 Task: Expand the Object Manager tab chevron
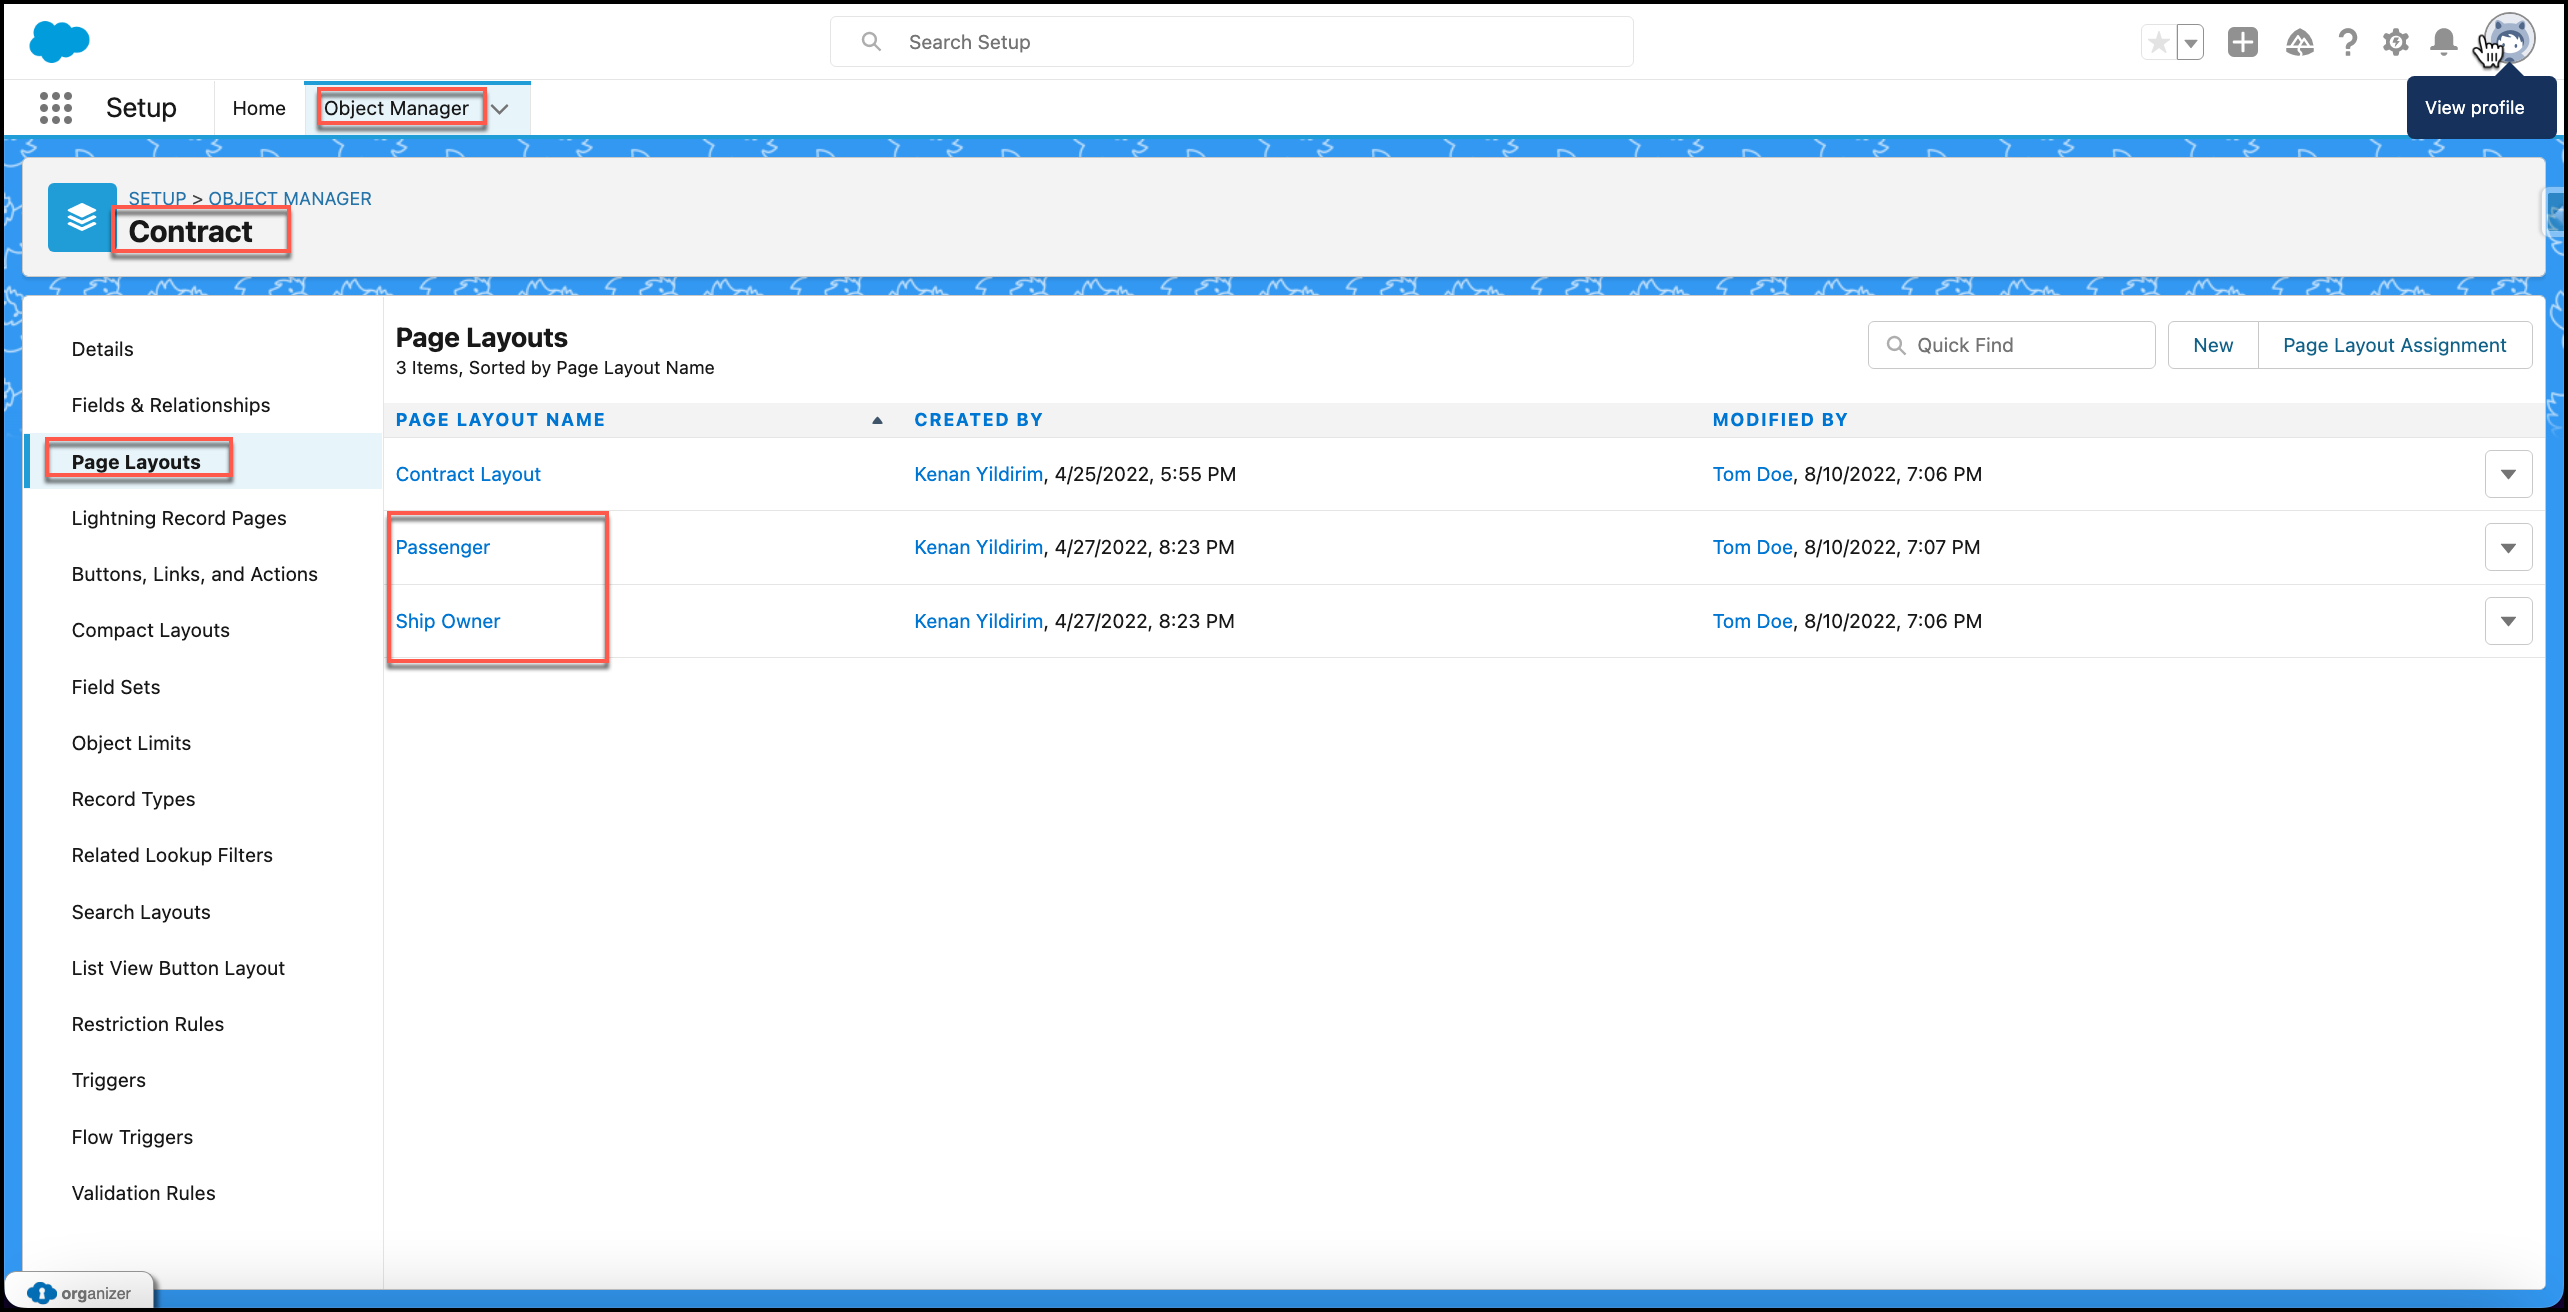(x=500, y=109)
